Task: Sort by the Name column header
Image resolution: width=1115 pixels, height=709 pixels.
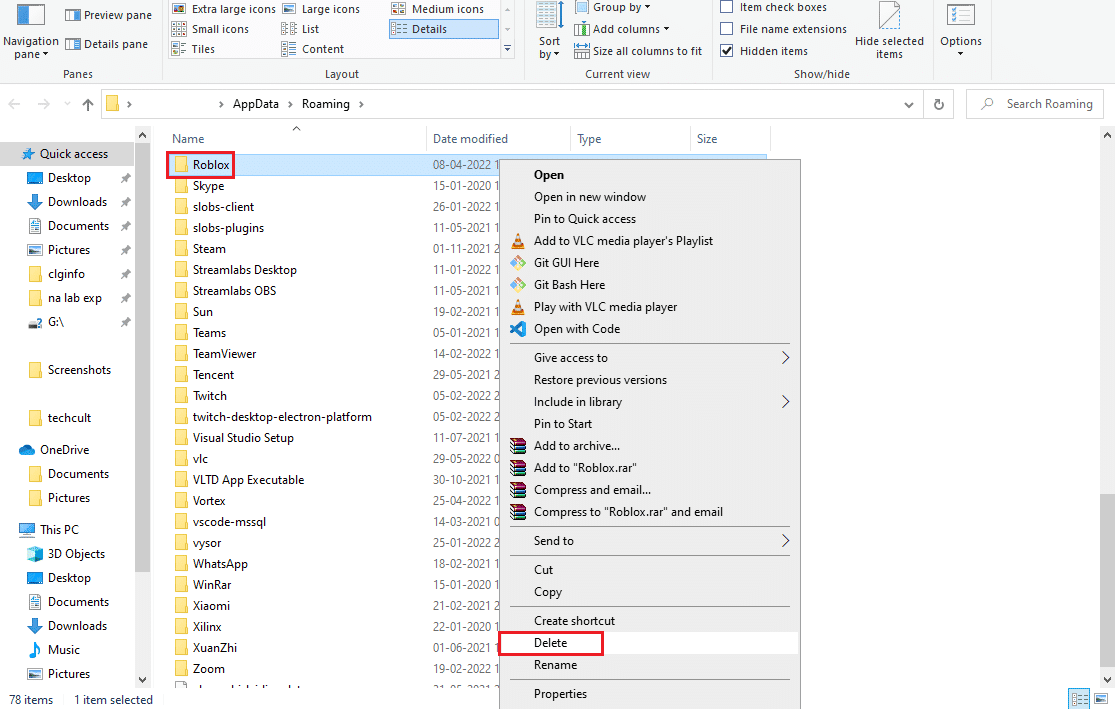Action: point(188,139)
